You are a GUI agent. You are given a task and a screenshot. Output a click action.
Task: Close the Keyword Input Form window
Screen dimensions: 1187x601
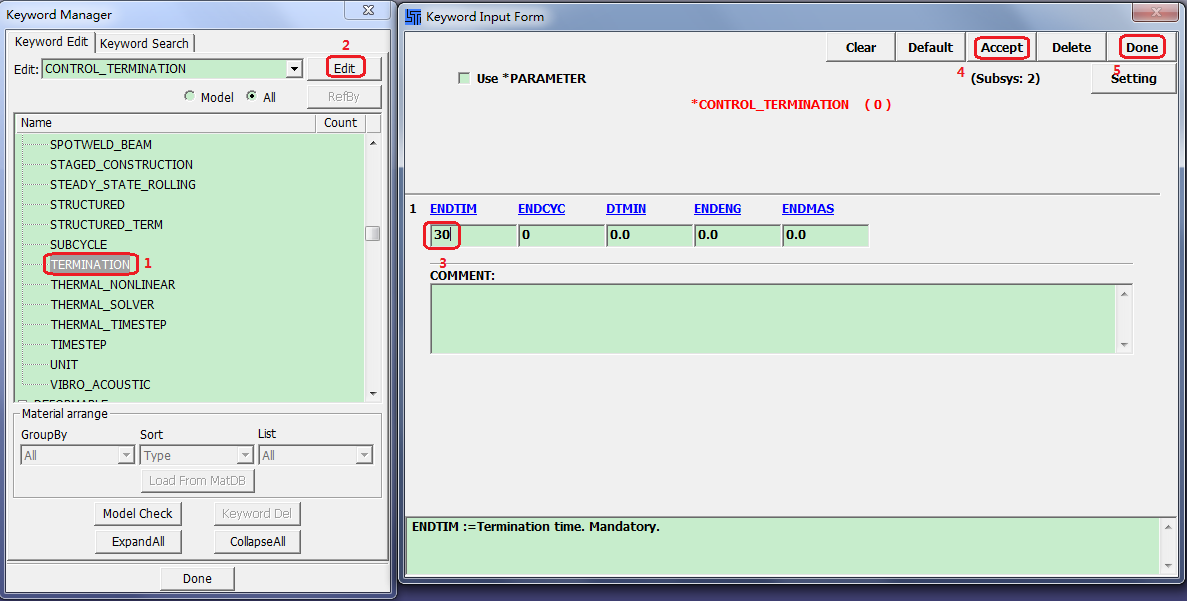1157,11
